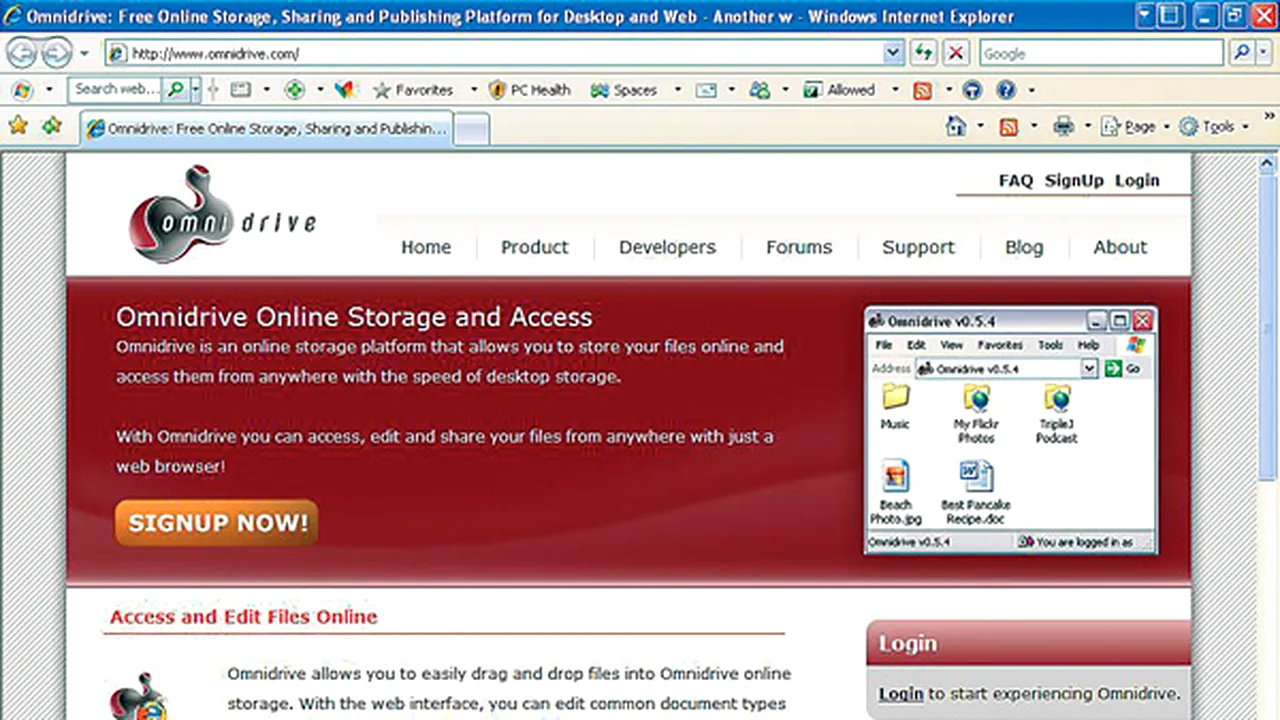Expand the toolbar Favorites dropdown arrow
The height and width of the screenshot is (720, 1280).
(x=472, y=90)
